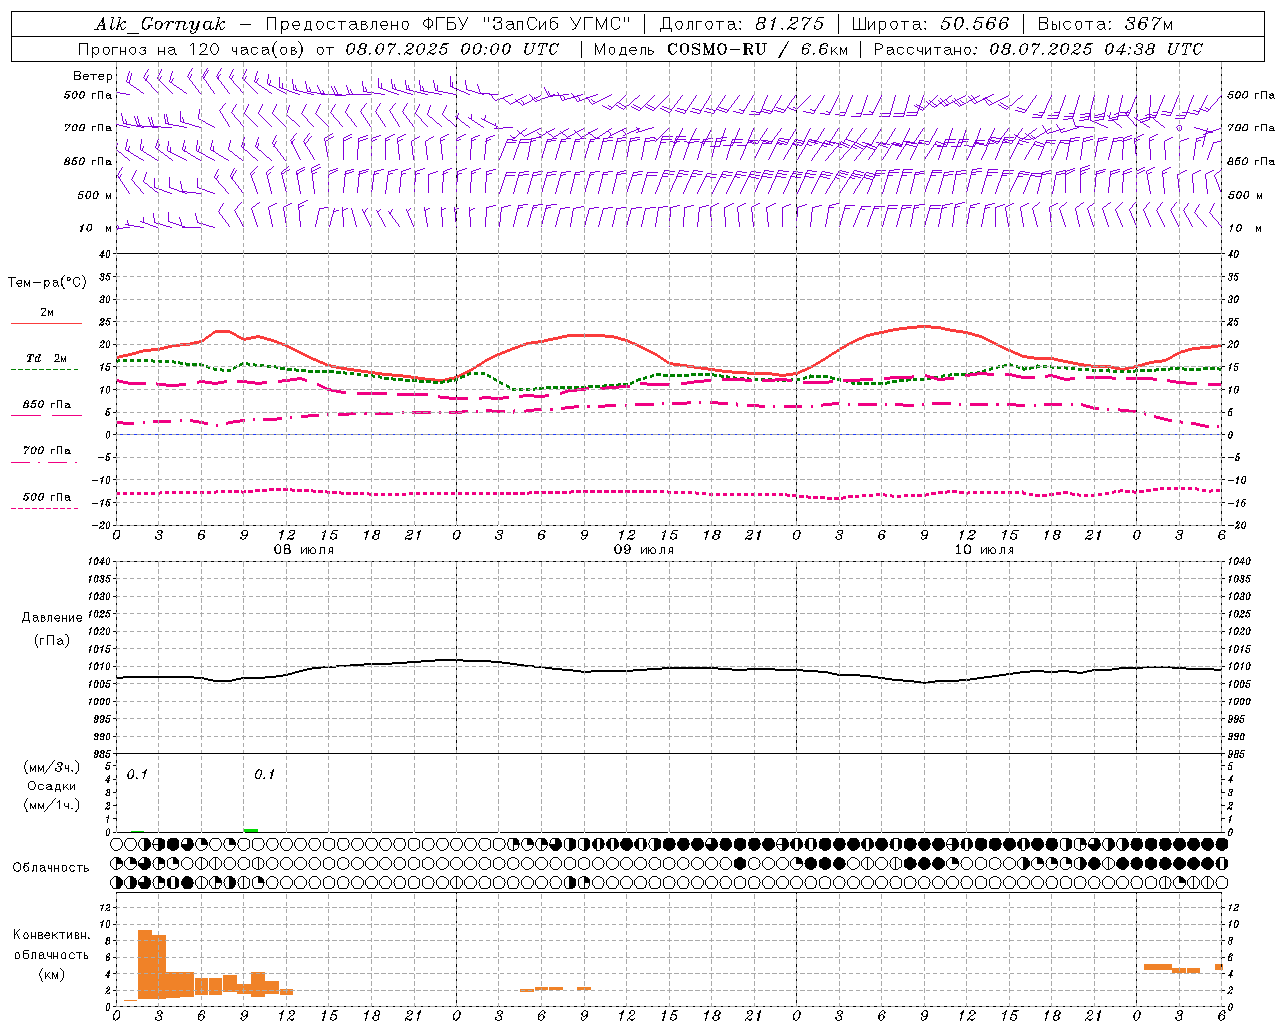
Task: Click the model name COSMO-RU / 6.6км
Action: pyautogui.click(x=757, y=49)
